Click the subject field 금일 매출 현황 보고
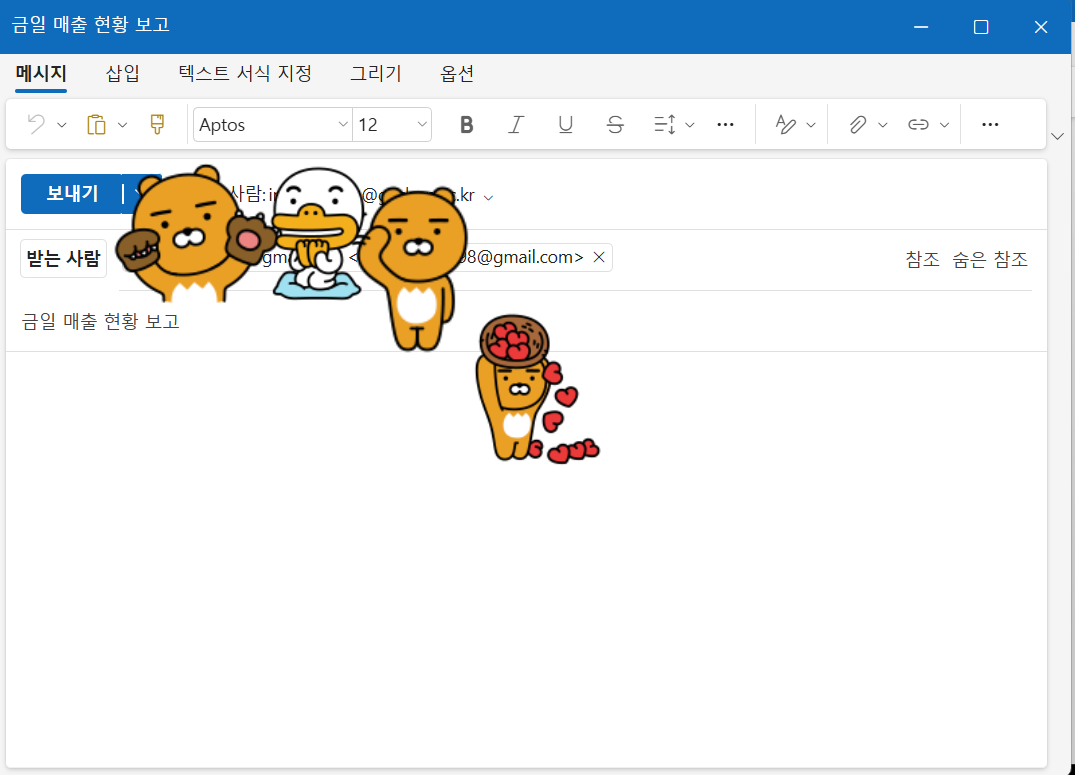The height and width of the screenshot is (775, 1075). click(527, 321)
